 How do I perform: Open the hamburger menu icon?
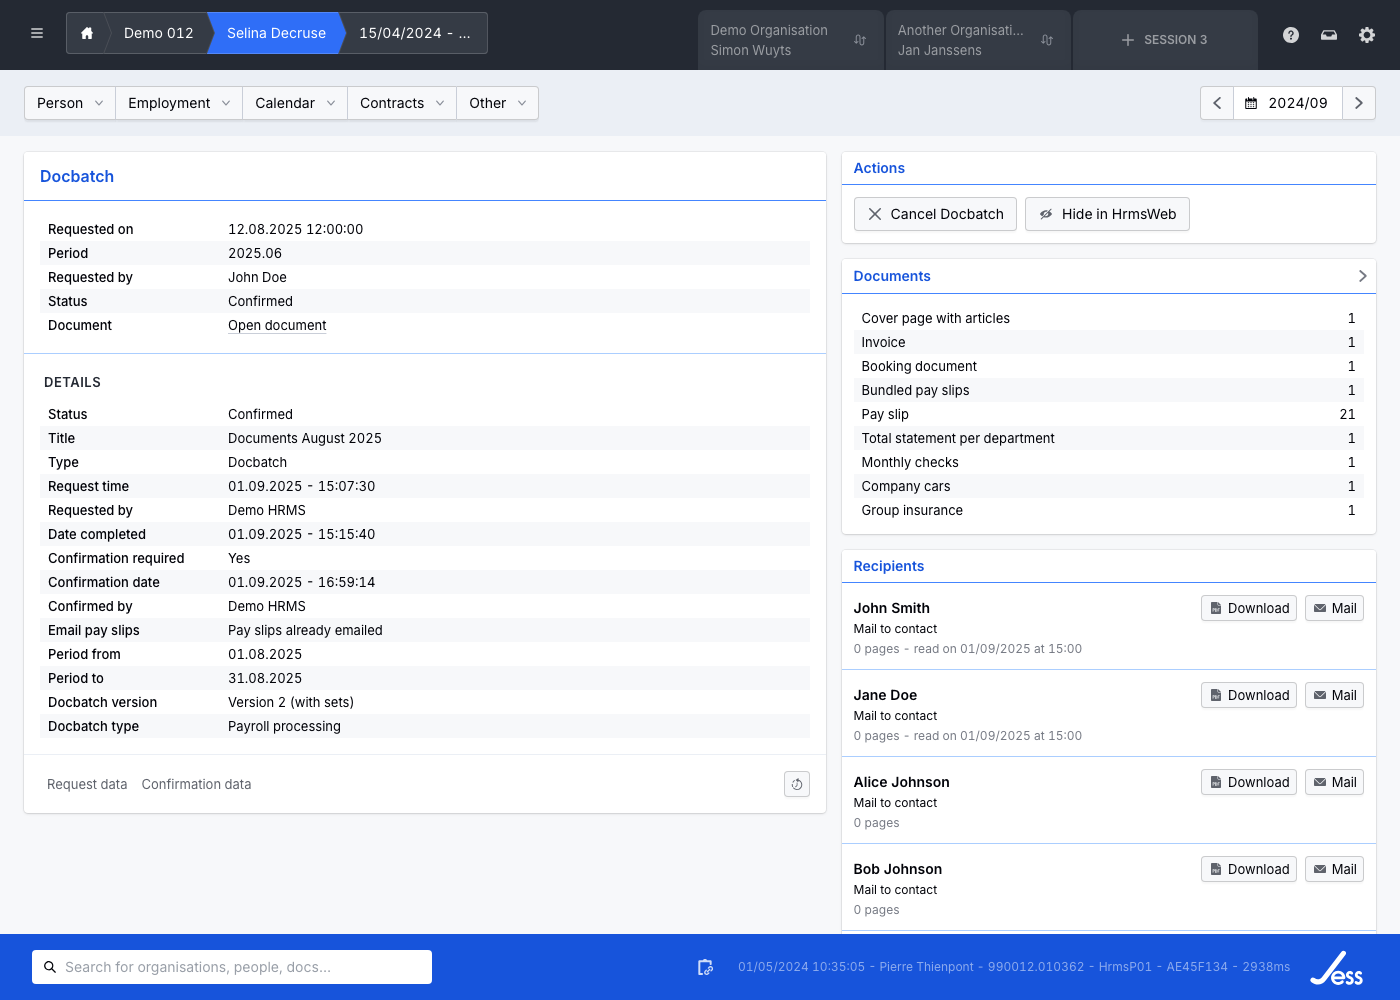tap(37, 33)
